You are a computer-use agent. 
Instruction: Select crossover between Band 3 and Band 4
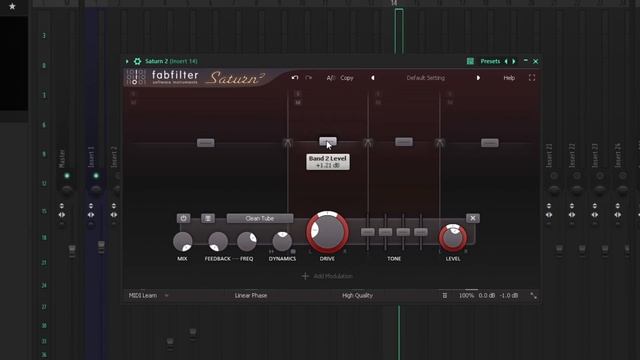[440, 142]
